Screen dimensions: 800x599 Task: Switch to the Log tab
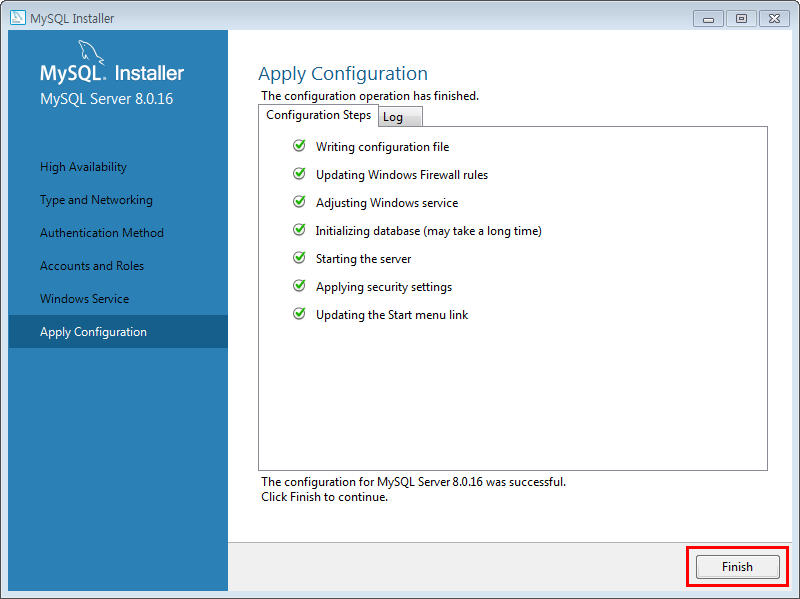pyautogui.click(x=400, y=117)
